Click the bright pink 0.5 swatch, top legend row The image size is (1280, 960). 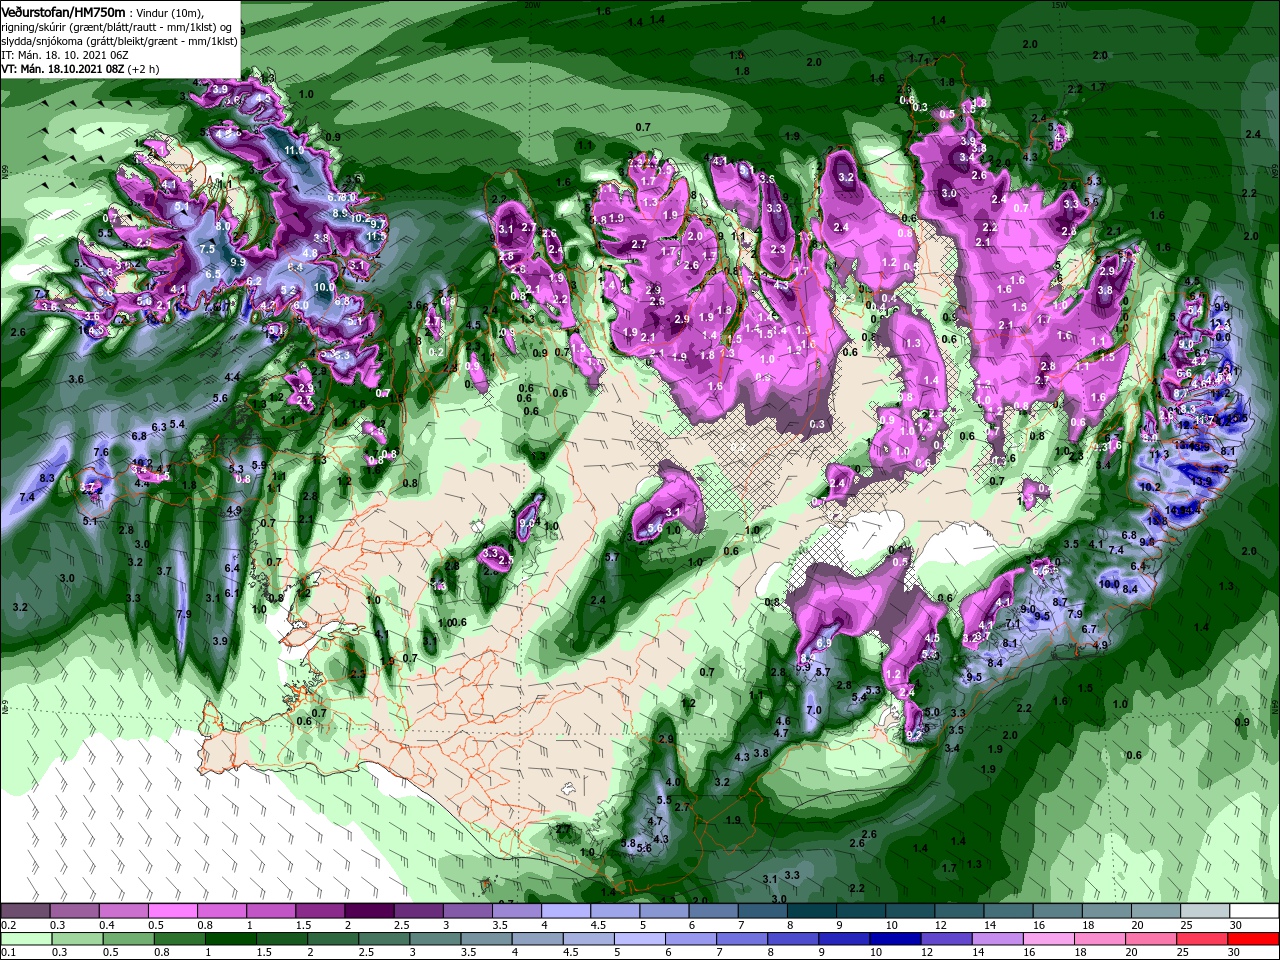[x=172, y=911]
